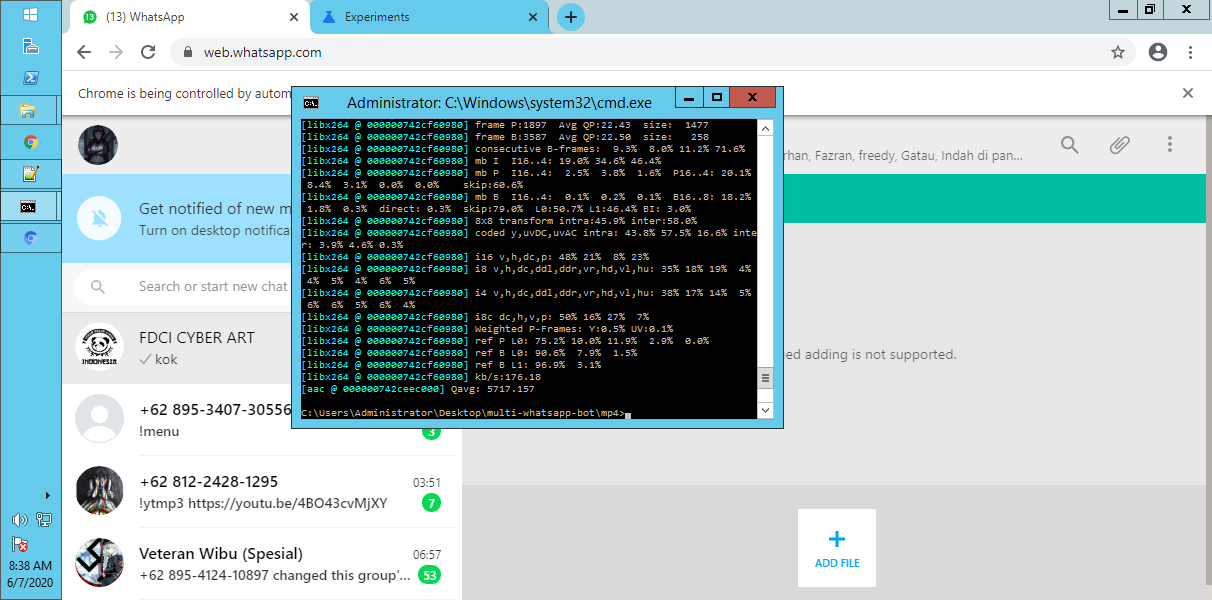Click the muted notifications bell icon
Image resolution: width=1212 pixels, height=600 pixels.
98,219
